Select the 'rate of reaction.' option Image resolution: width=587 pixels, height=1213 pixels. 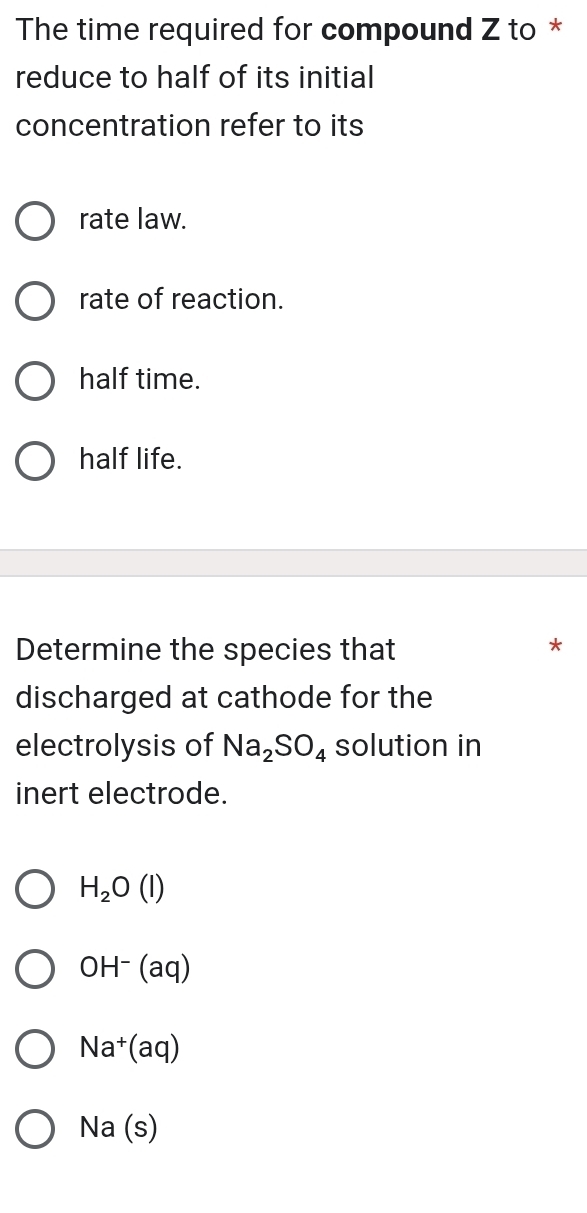(x=34, y=301)
